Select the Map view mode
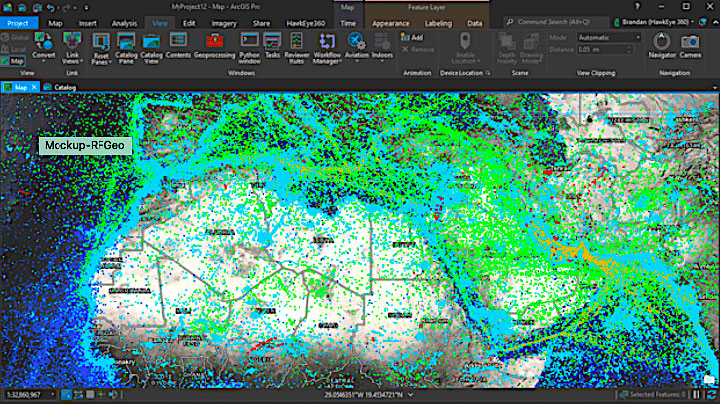The width and height of the screenshot is (720, 404). (x=13, y=61)
